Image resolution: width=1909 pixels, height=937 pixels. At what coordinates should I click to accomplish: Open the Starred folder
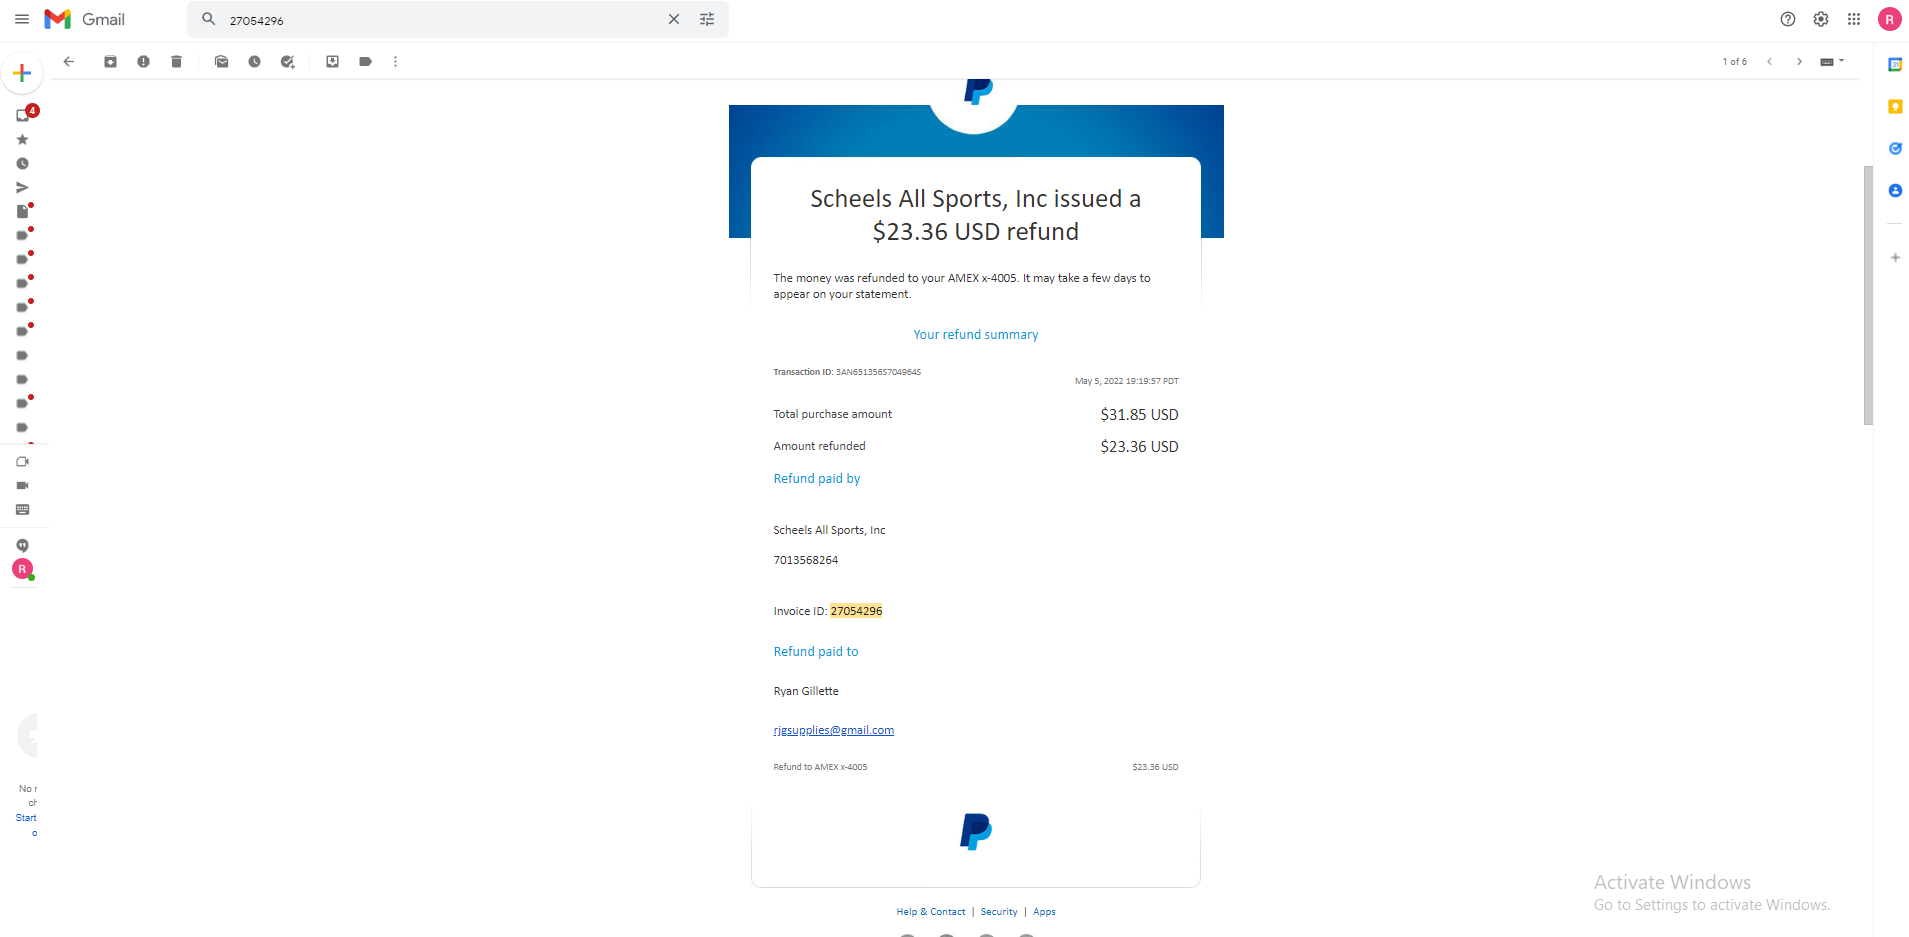(x=22, y=140)
